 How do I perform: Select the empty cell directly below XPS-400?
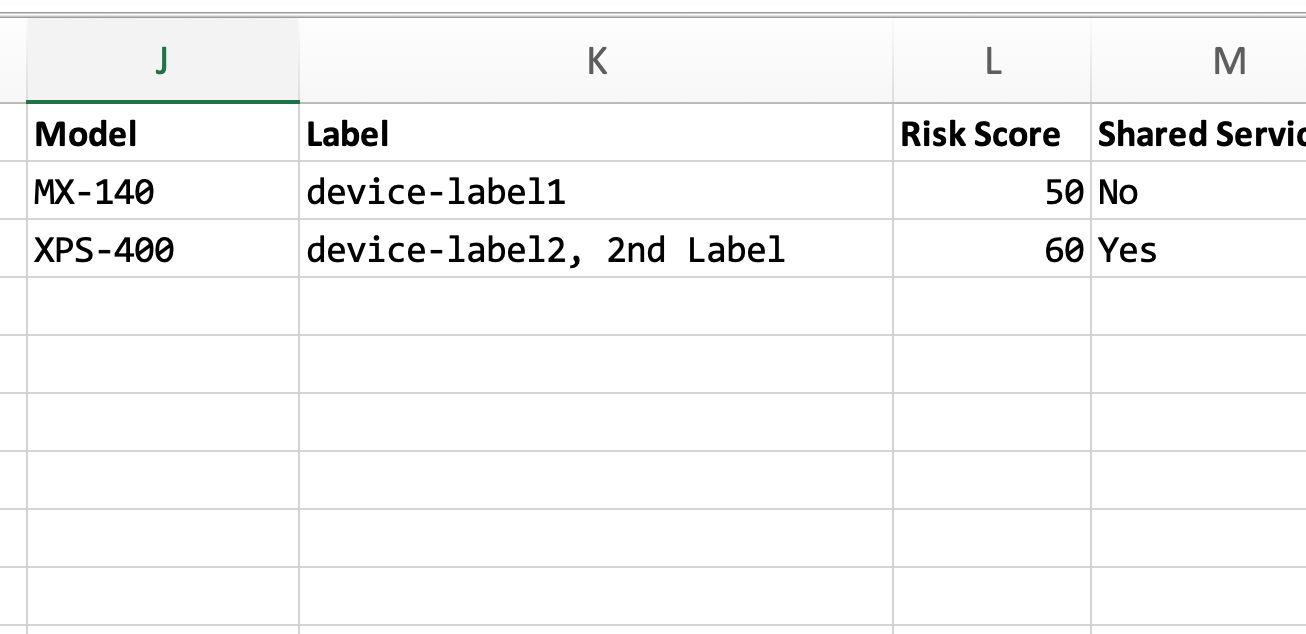162,307
